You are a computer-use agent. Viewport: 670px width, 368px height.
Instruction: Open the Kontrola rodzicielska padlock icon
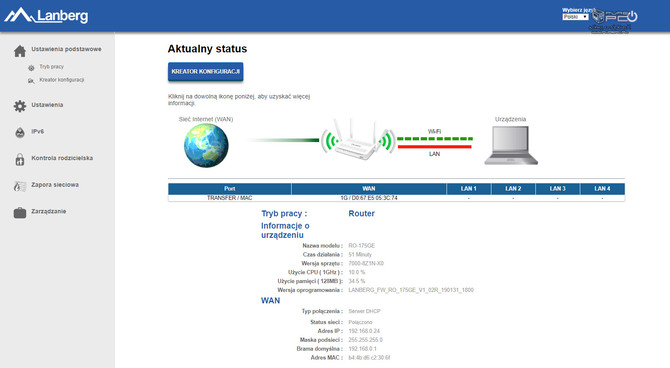[x=20, y=159]
